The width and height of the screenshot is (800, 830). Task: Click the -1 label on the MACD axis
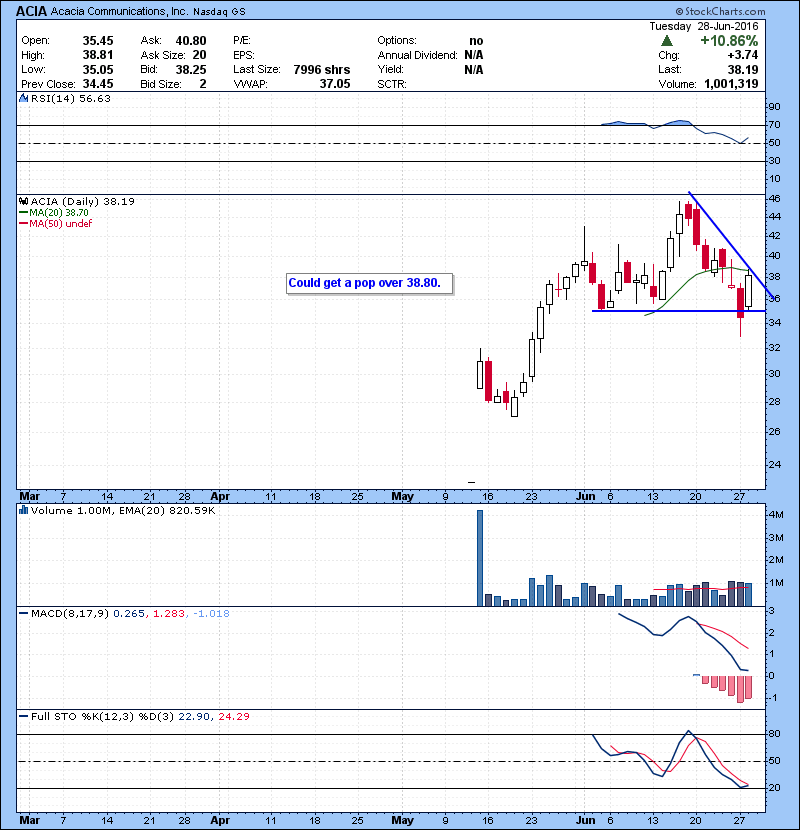[x=772, y=698]
